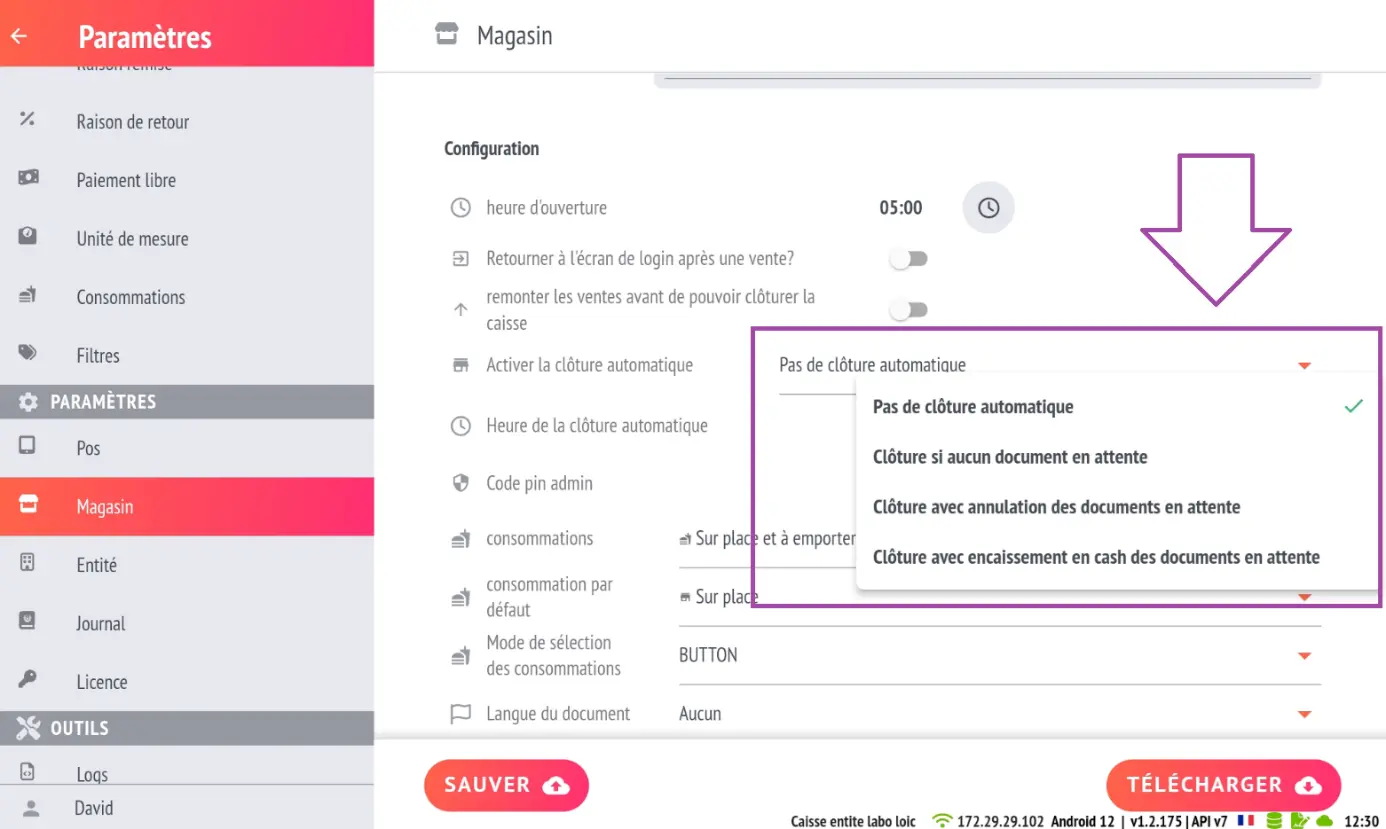Viewport: 1386px width, 829px height.
Task: Click the Licence key icon
Action: tap(28, 680)
